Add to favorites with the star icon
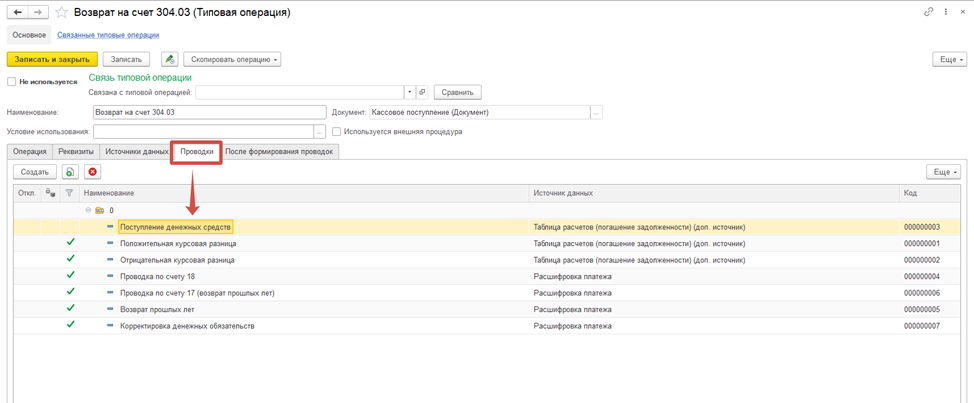The height and width of the screenshot is (403, 974). (x=61, y=12)
